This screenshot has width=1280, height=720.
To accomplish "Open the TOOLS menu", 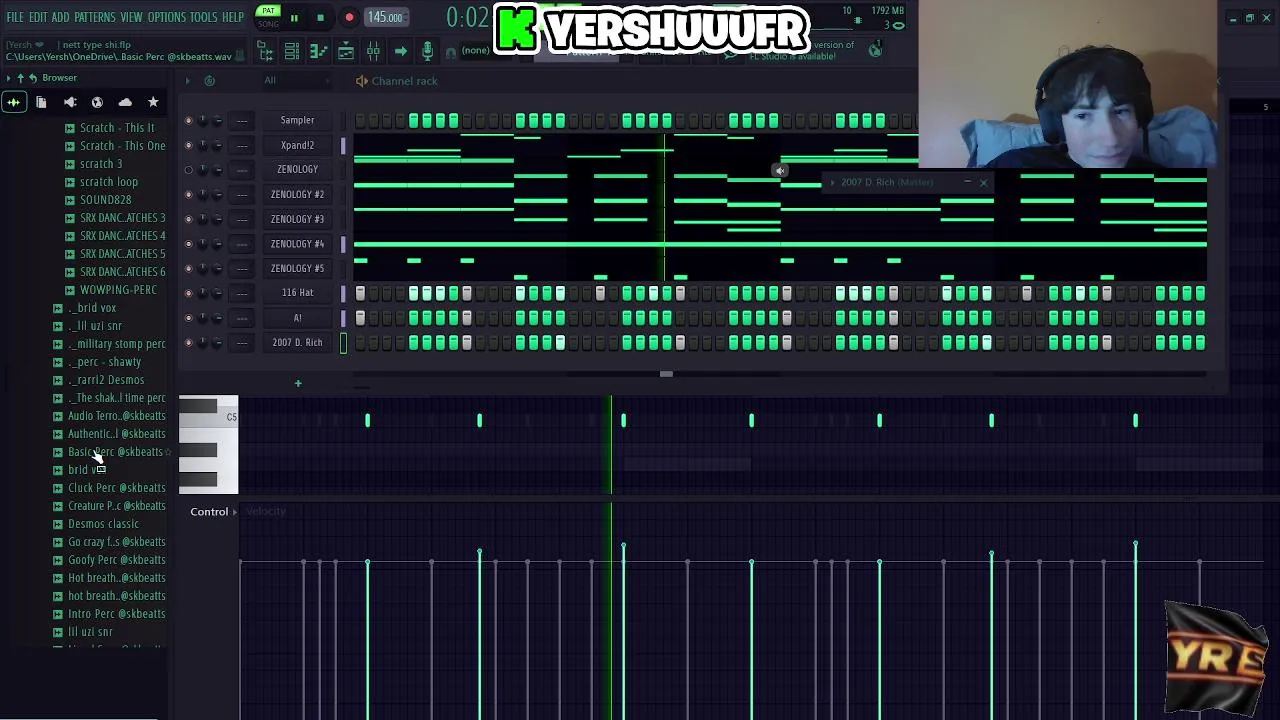I will coord(204,18).
